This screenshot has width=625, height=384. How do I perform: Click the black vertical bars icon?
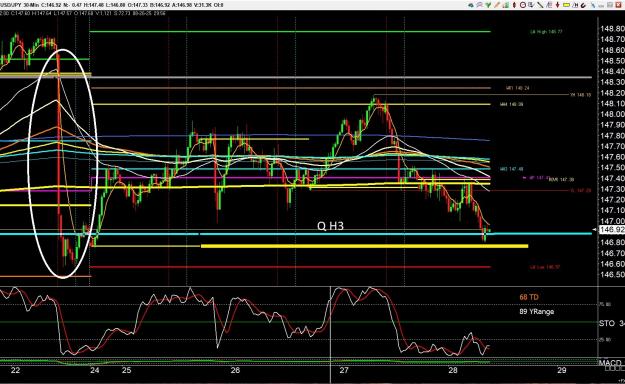[576, 5]
